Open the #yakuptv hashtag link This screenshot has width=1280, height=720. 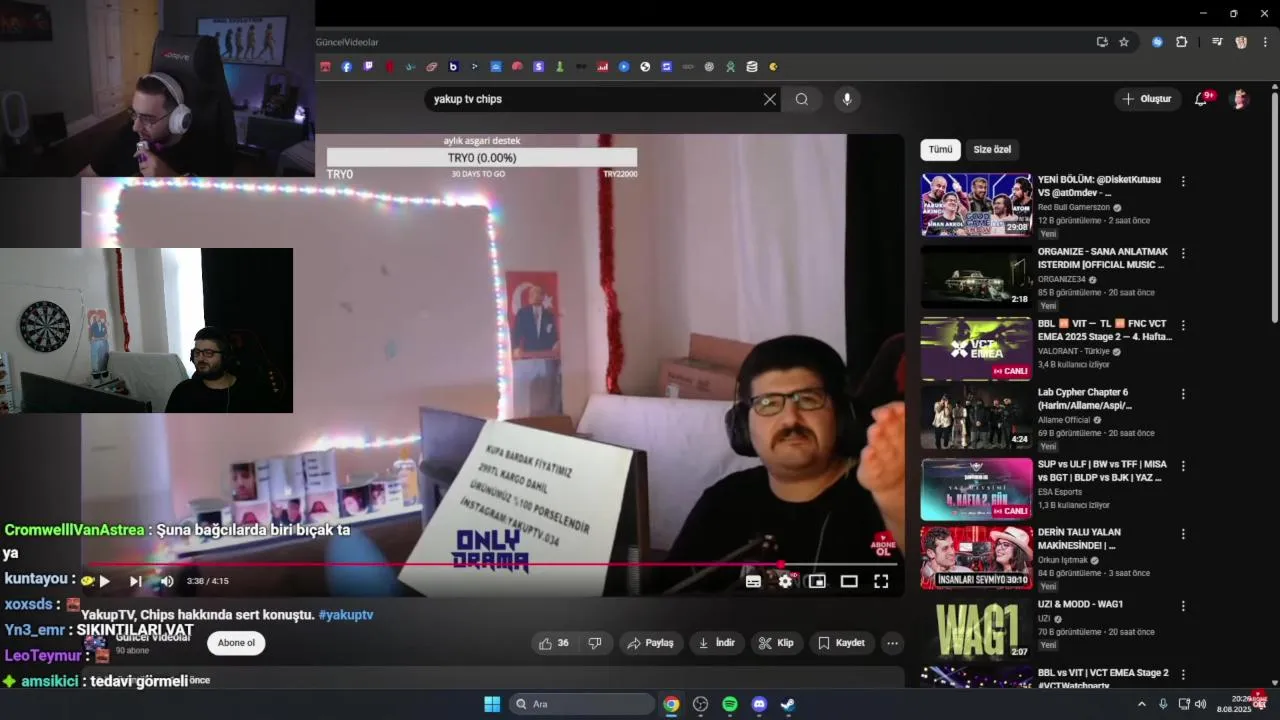346,615
